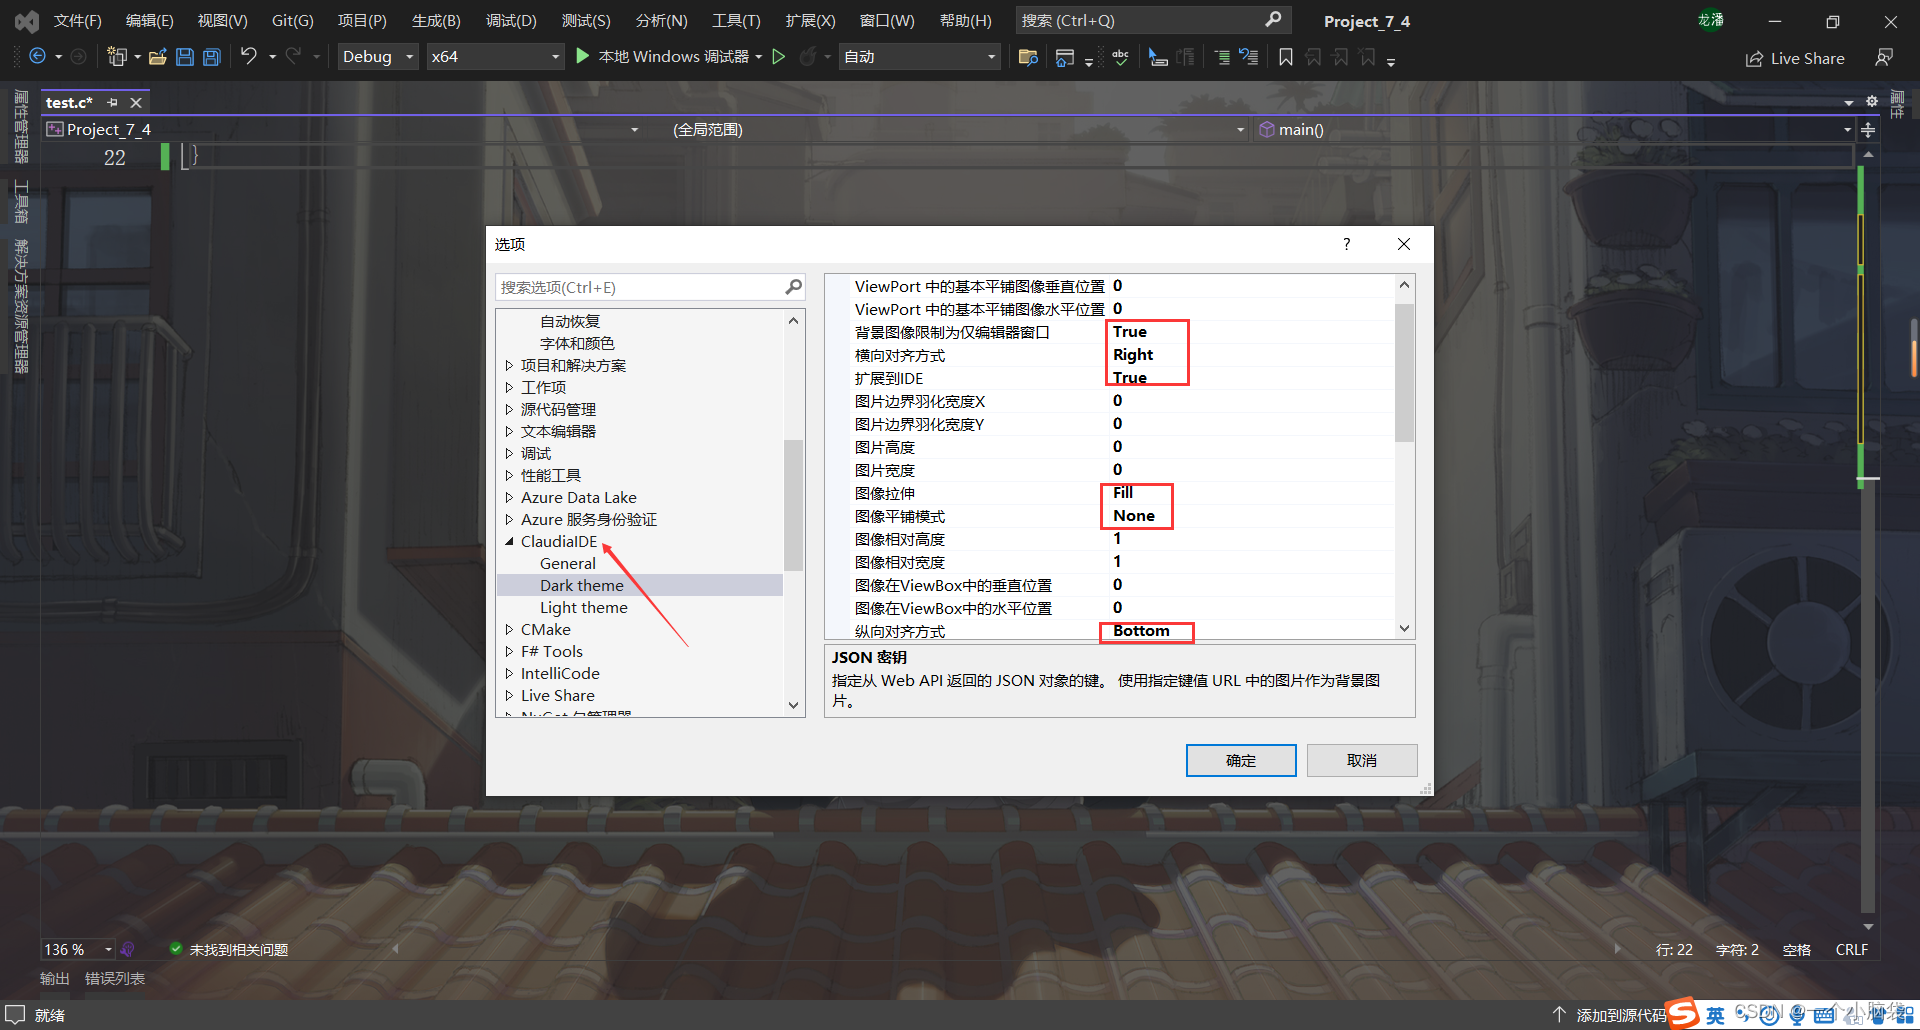Open the 文件(F) menu
Viewport: 1920px width, 1030px height.
tap(78, 20)
